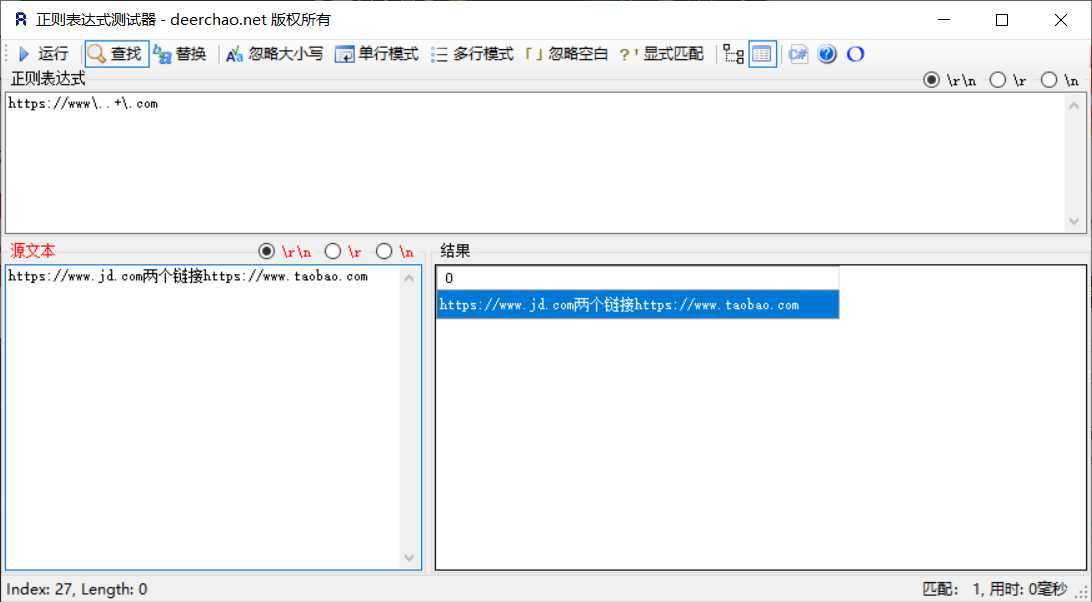The height and width of the screenshot is (602, 1092).
Task: Click regex box scrollbar up arrow
Action: click(1074, 105)
